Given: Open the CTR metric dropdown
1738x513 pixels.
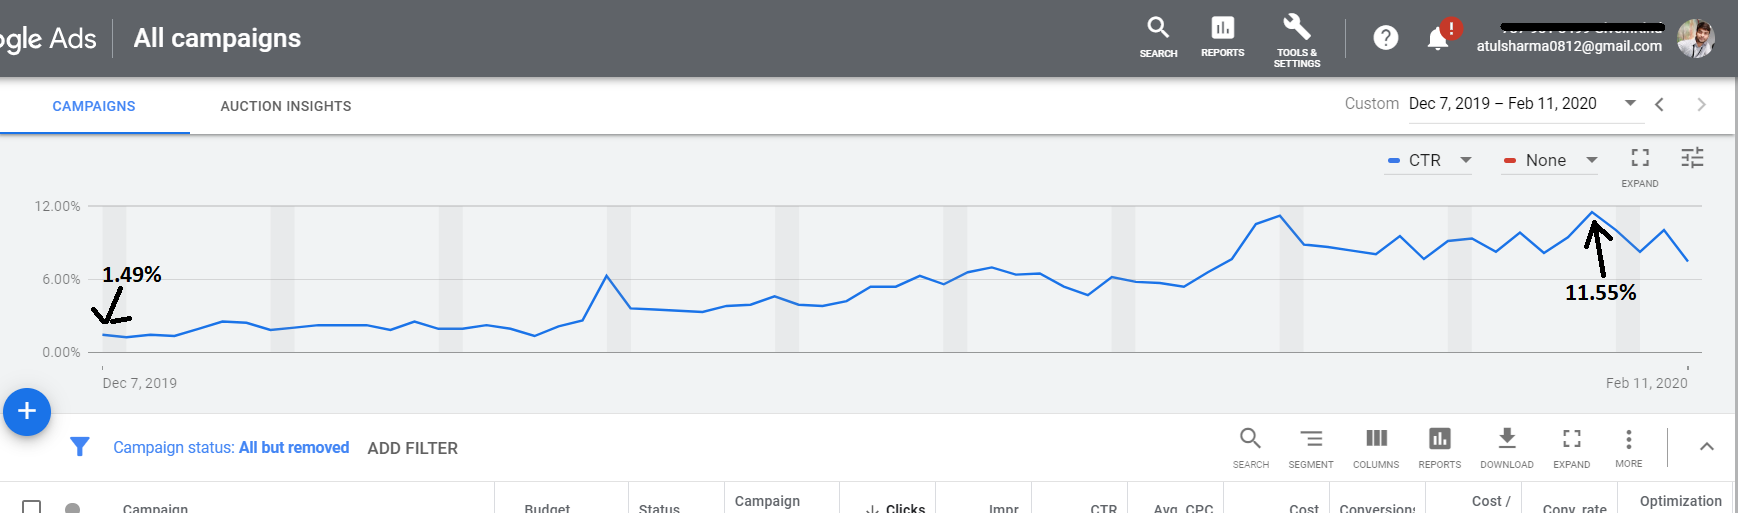Looking at the screenshot, I should click(1428, 160).
